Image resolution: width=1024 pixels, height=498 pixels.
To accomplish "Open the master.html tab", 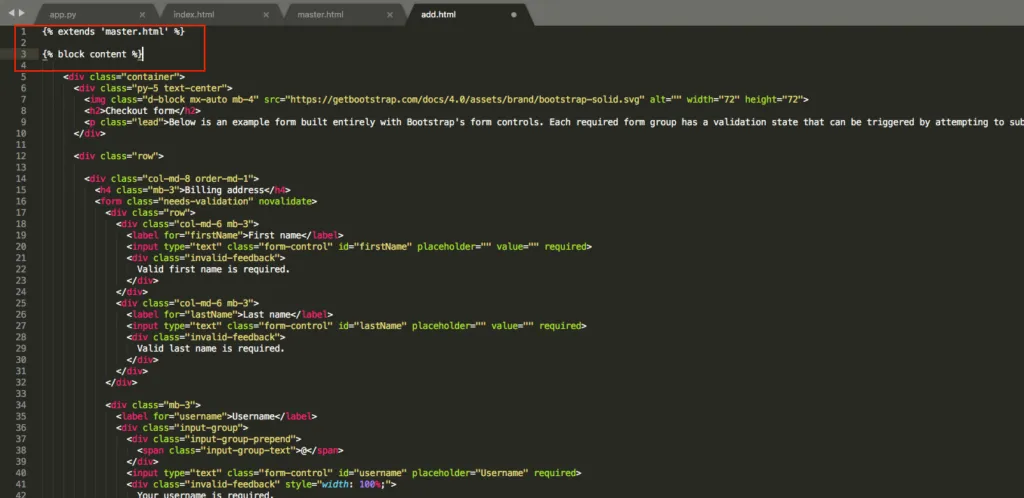I will tap(321, 14).
